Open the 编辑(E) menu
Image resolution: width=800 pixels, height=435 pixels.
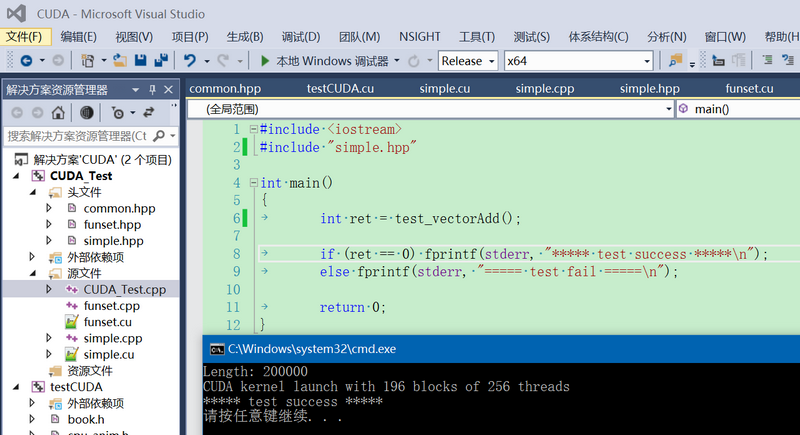point(78,37)
